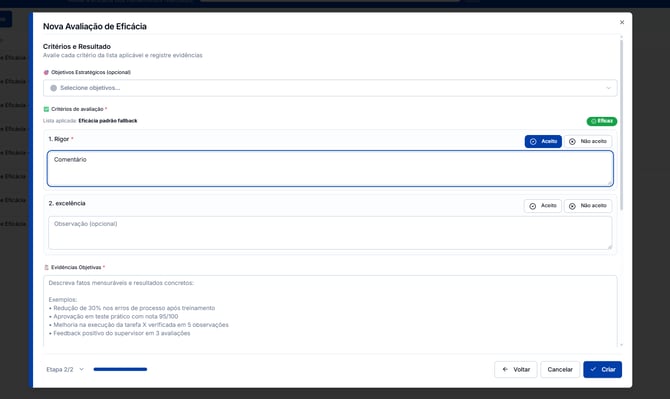Mark excelência criterion as Não aceito
670x399 pixels.
(588, 206)
